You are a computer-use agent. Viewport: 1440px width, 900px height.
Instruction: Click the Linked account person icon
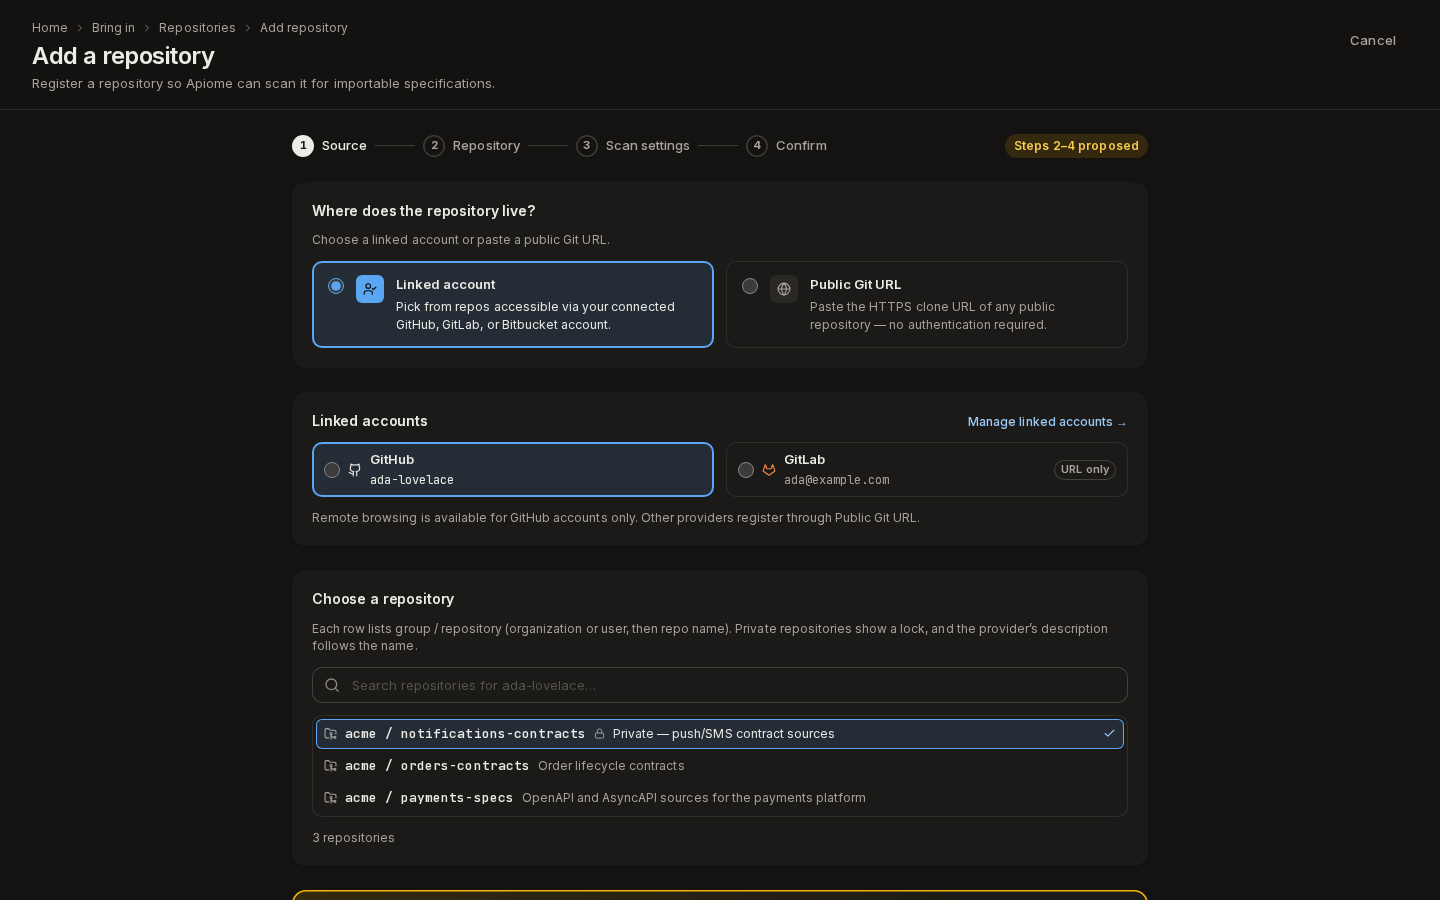pos(370,289)
